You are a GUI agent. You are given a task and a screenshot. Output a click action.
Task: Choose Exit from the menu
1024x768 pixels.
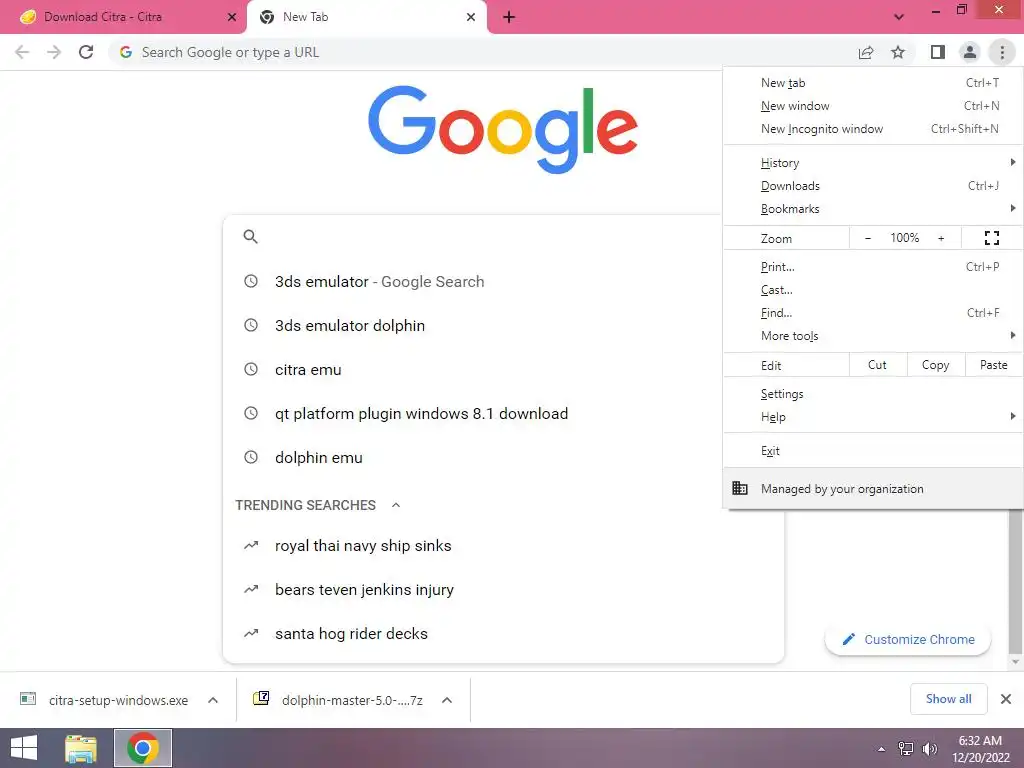point(873,451)
